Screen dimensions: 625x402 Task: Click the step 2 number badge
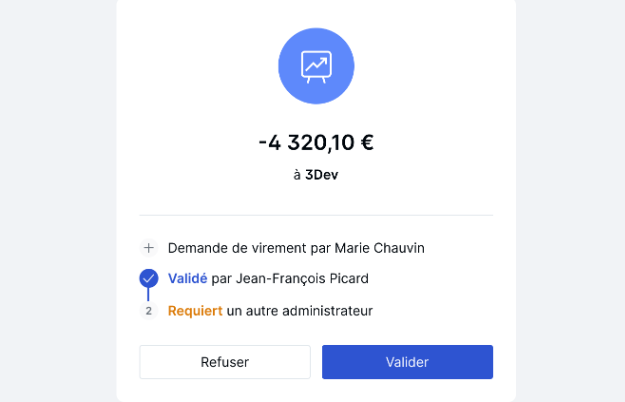149,311
